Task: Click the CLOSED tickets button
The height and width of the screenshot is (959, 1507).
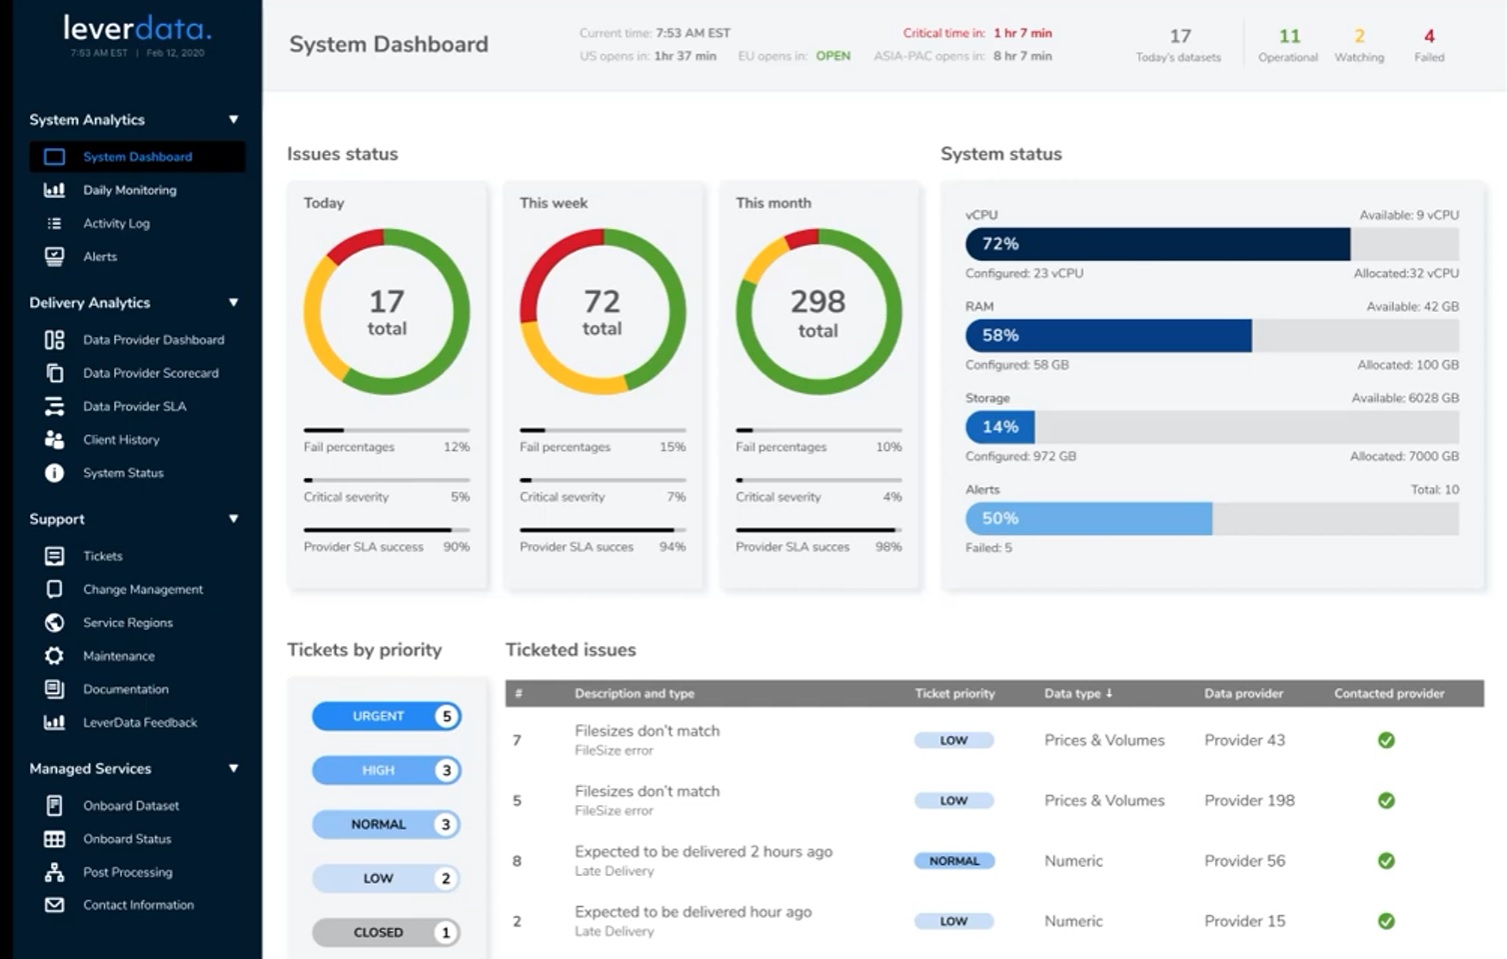Action: click(386, 932)
